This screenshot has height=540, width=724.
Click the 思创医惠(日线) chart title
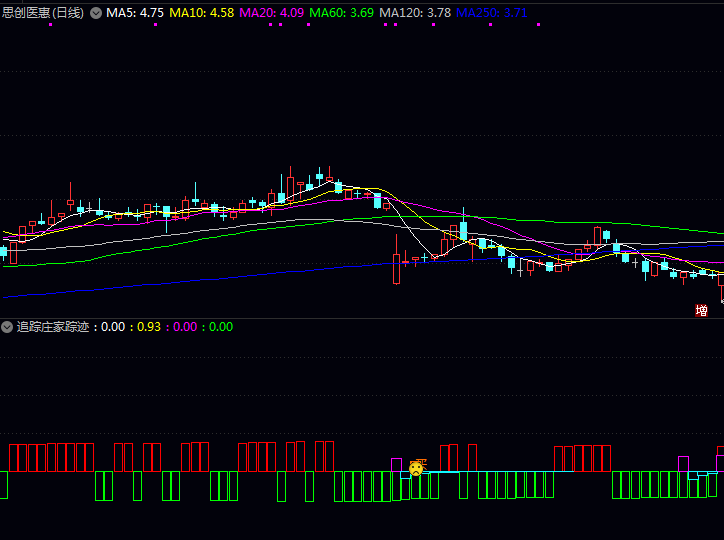pos(43,14)
